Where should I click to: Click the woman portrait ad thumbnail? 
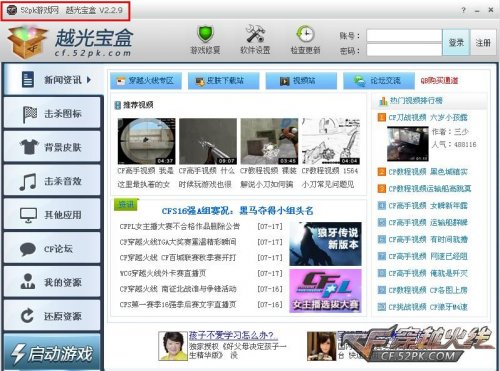pos(321,346)
